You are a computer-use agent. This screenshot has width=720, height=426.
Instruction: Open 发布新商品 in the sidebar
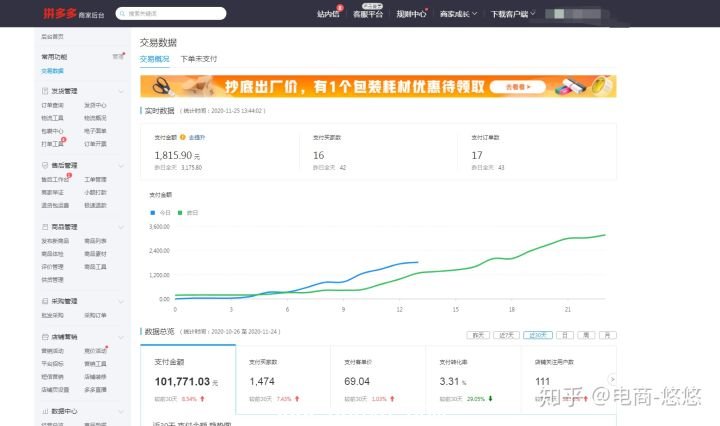pos(55,241)
